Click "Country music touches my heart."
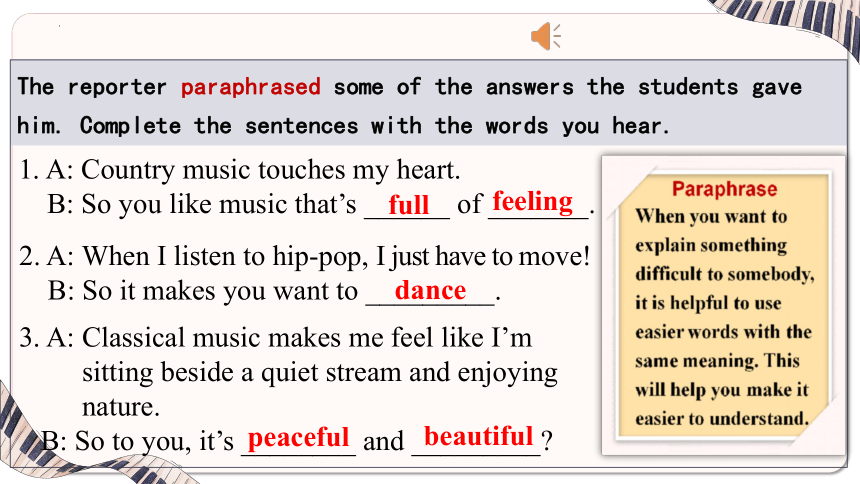Viewport: 860px width, 484px height. pyautogui.click(x=270, y=170)
